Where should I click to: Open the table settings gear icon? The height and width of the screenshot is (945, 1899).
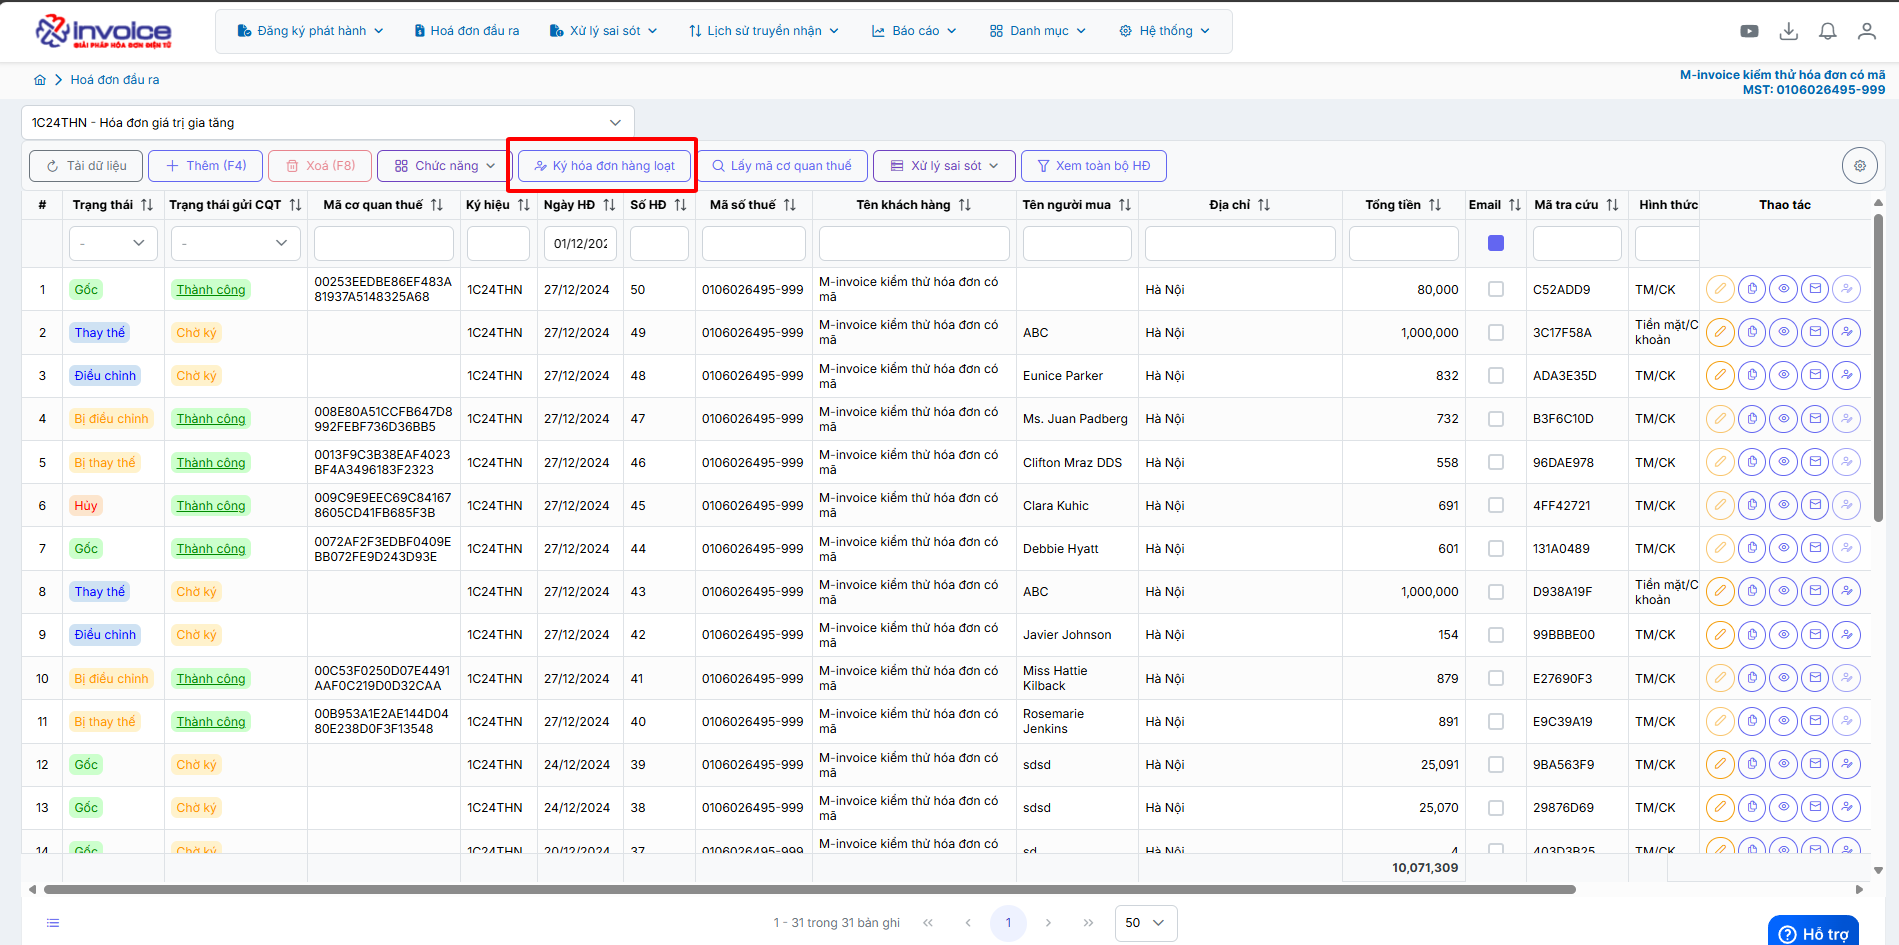[x=1860, y=166]
